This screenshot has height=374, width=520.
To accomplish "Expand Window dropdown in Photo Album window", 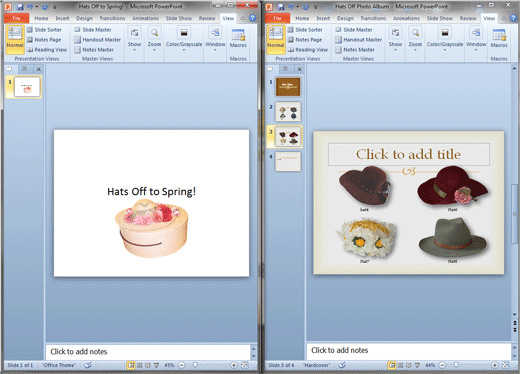I will pyautogui.click(x=476, y=39).
